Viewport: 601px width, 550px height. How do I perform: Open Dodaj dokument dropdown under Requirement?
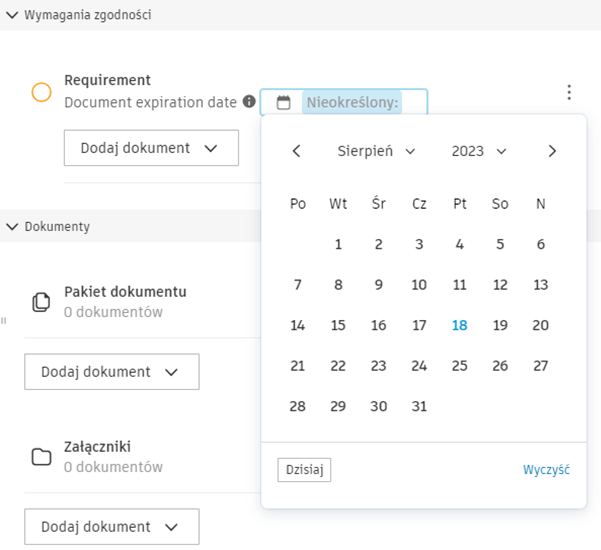click(x=151, y=148)
